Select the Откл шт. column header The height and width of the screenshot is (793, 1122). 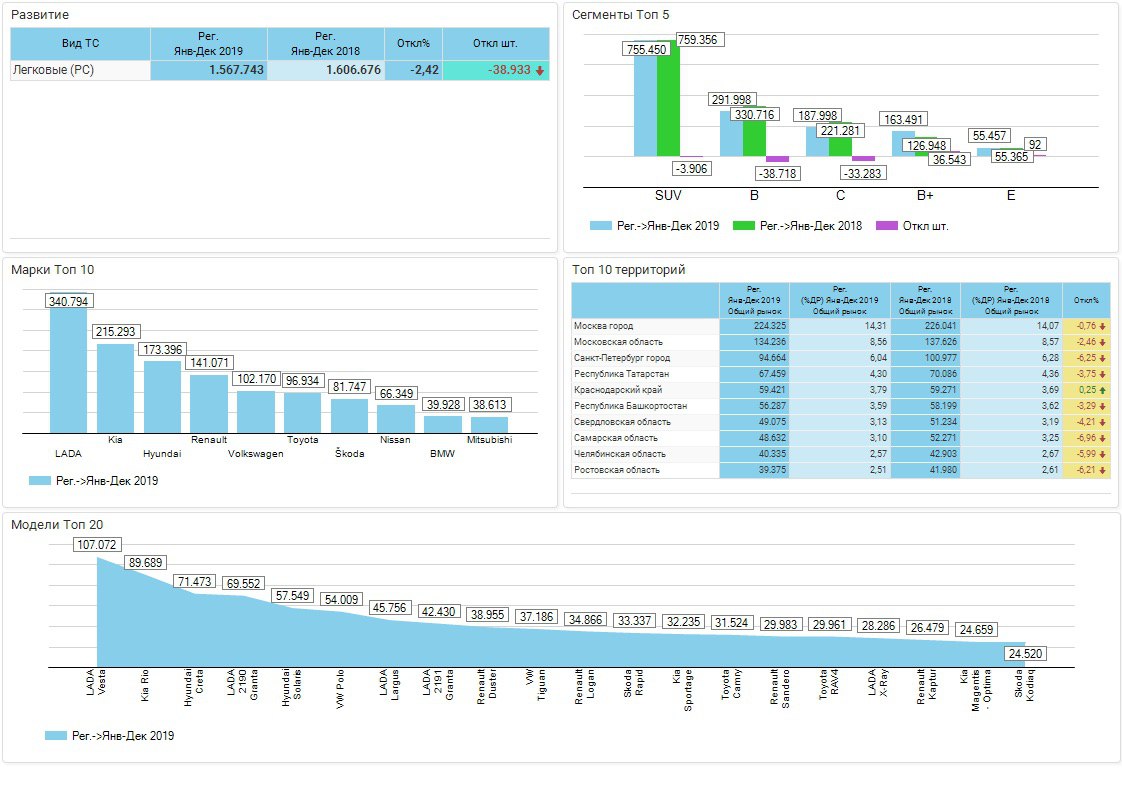coord(495,44)
